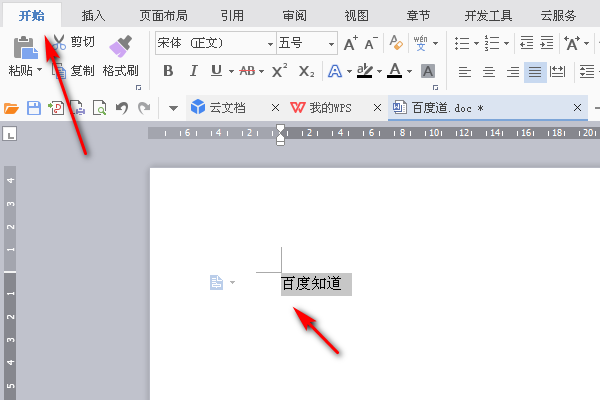Image resolution: width=600 pixels, height=400 pixels.
Task: Apply the text highlight color
Action: 364,71
